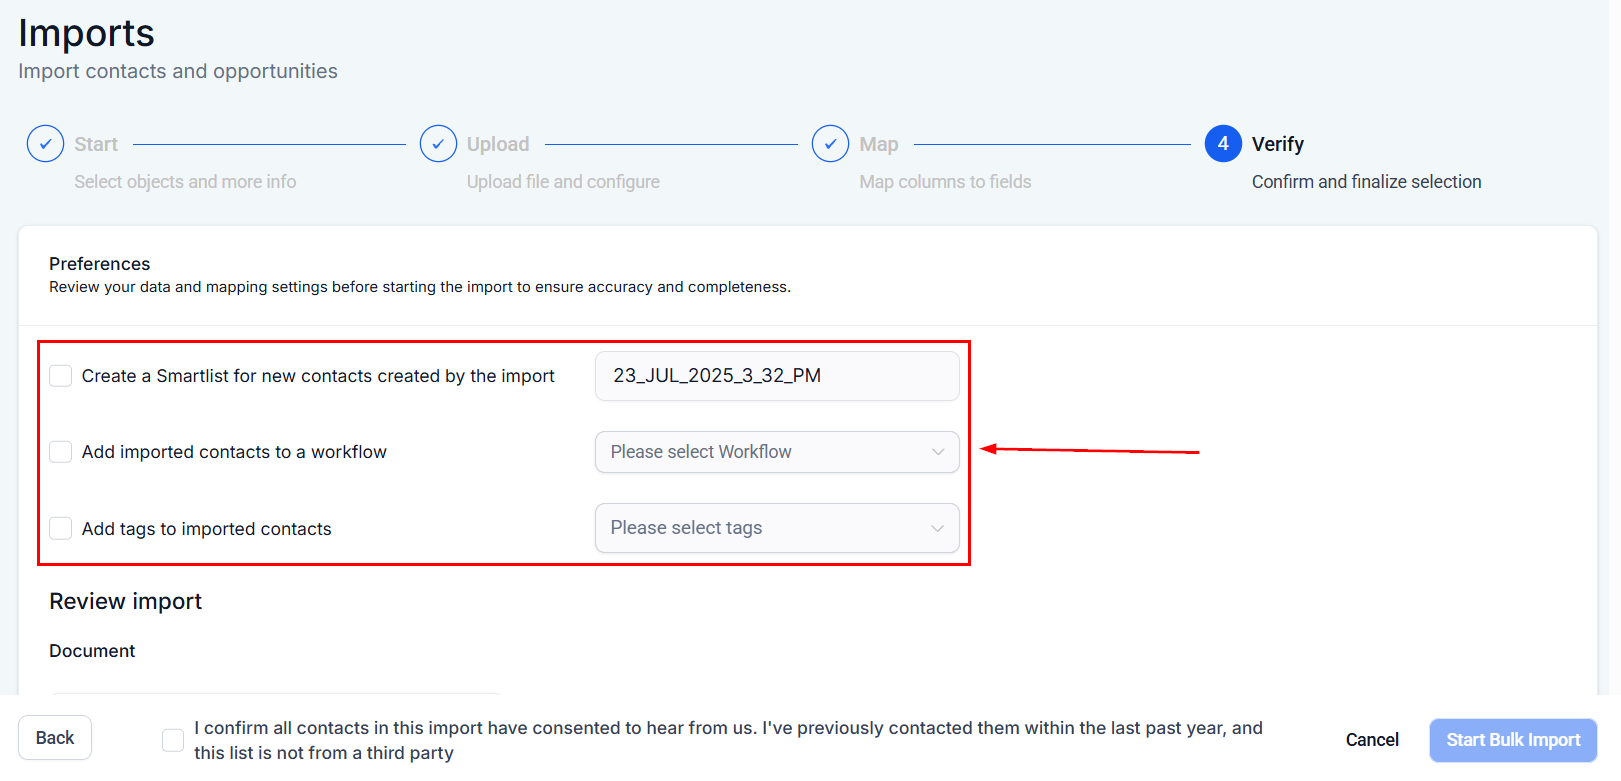Click the Map step checkmark icon
1621x781 pixels.
click(830, 143)
